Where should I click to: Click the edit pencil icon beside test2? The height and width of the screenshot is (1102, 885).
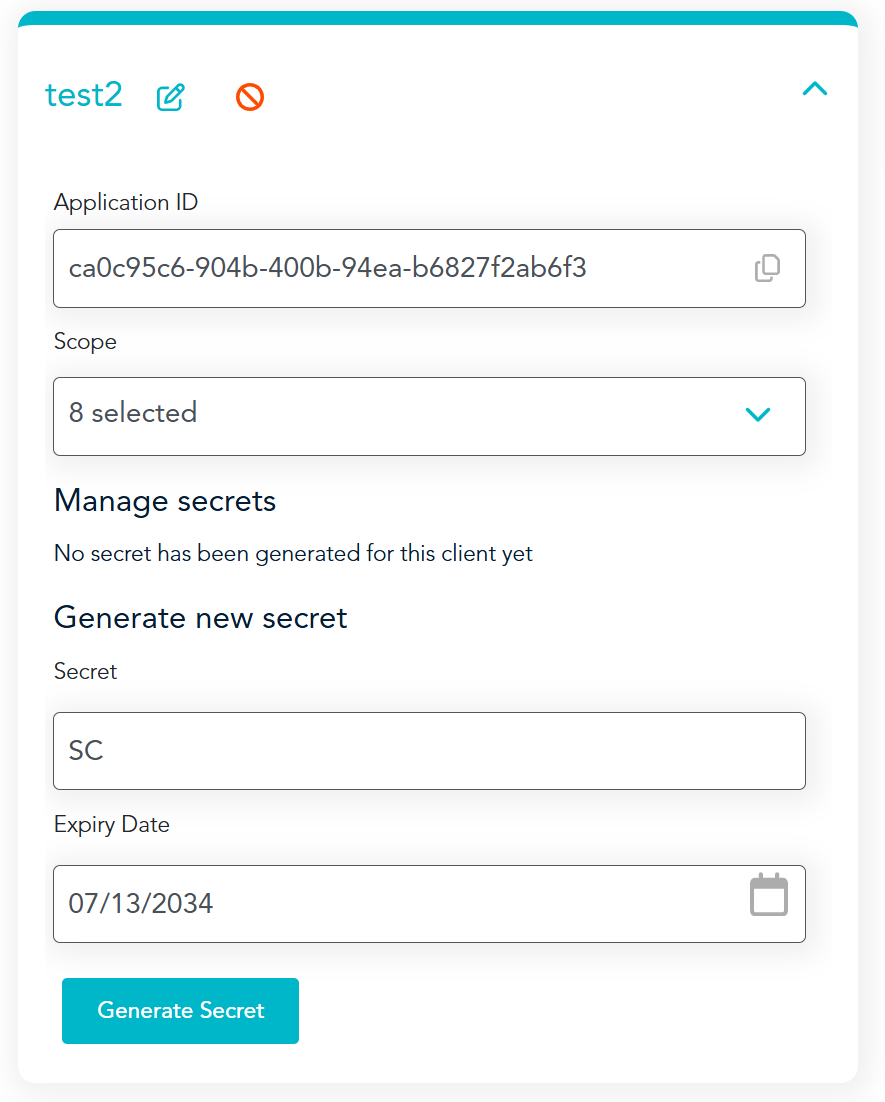pyautogui.click(x=171, y=97)
